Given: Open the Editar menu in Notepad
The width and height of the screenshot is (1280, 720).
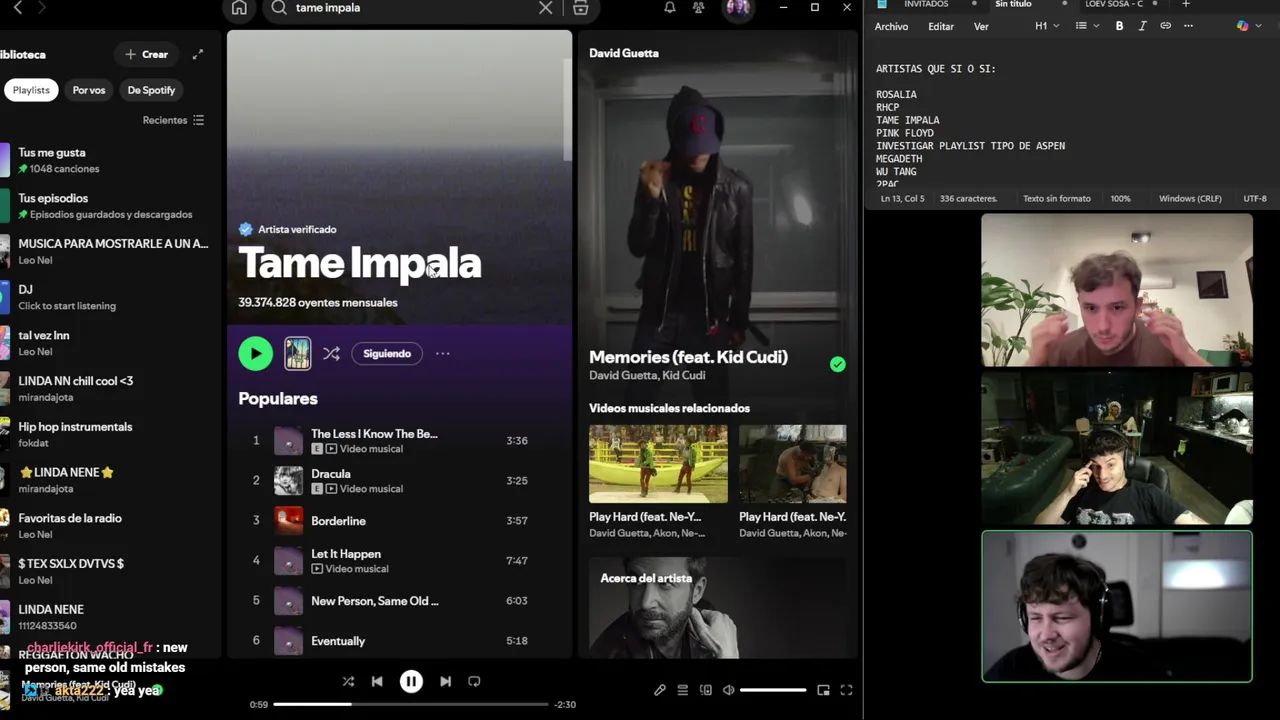Looking at the screenshot, I should point(941,27).
